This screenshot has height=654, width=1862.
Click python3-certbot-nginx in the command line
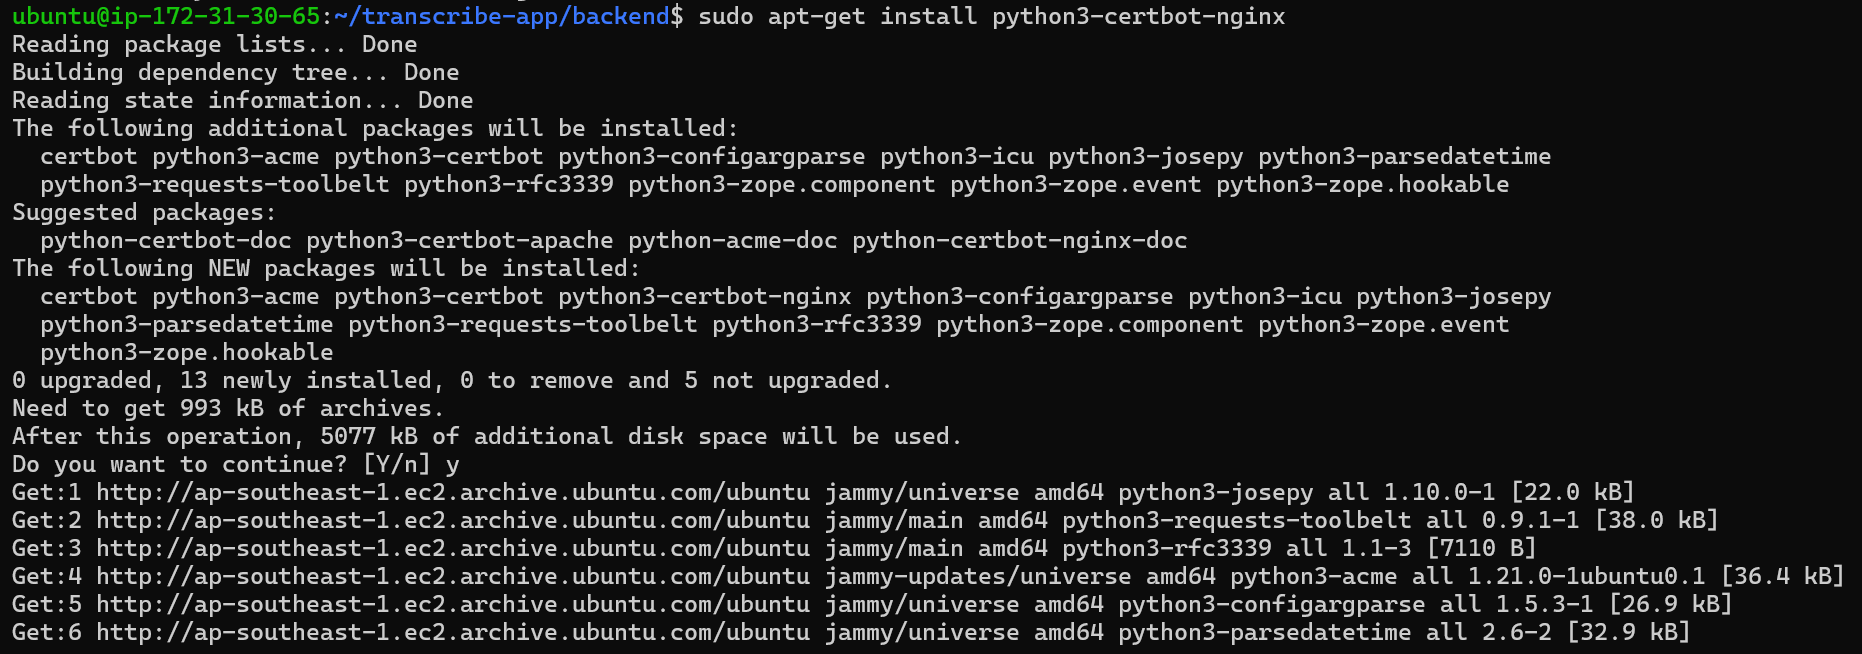pyautogui.click(x=1139, y=16)
